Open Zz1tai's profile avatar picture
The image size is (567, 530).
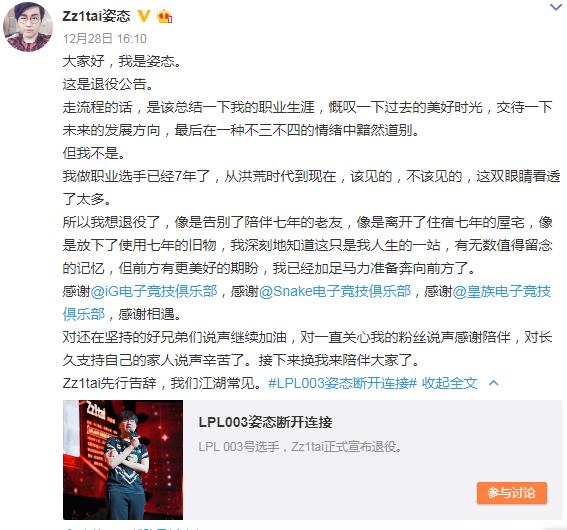[x=28, y=27]
